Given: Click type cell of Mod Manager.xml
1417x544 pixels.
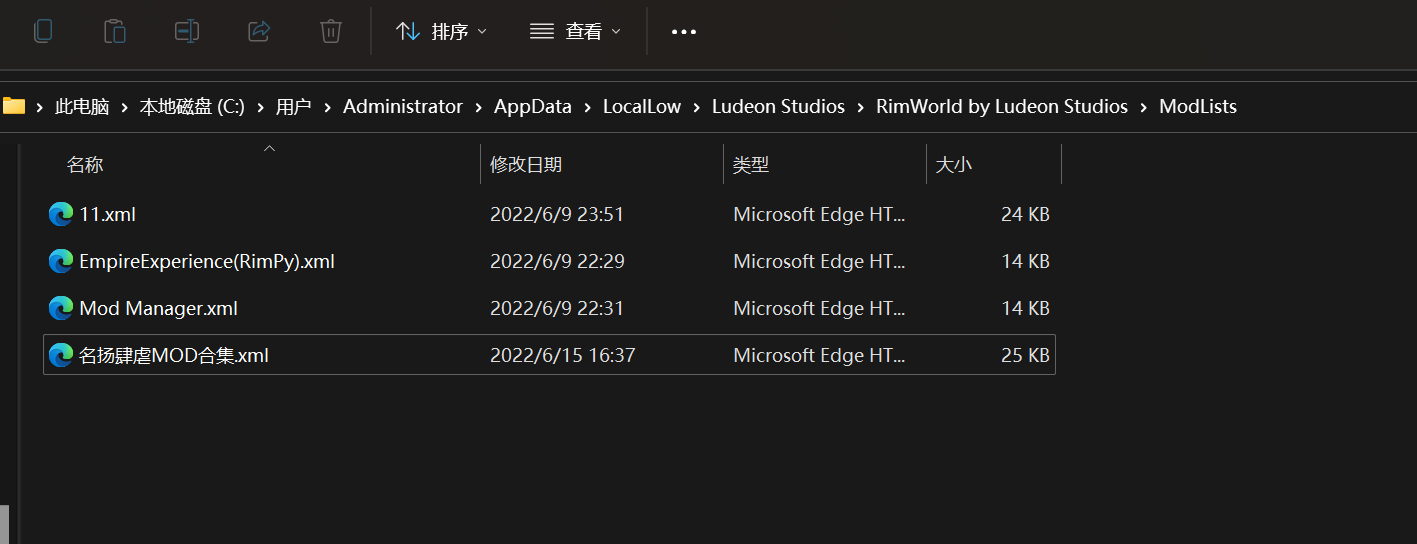Looking at the screenshot, I should 819,308.
